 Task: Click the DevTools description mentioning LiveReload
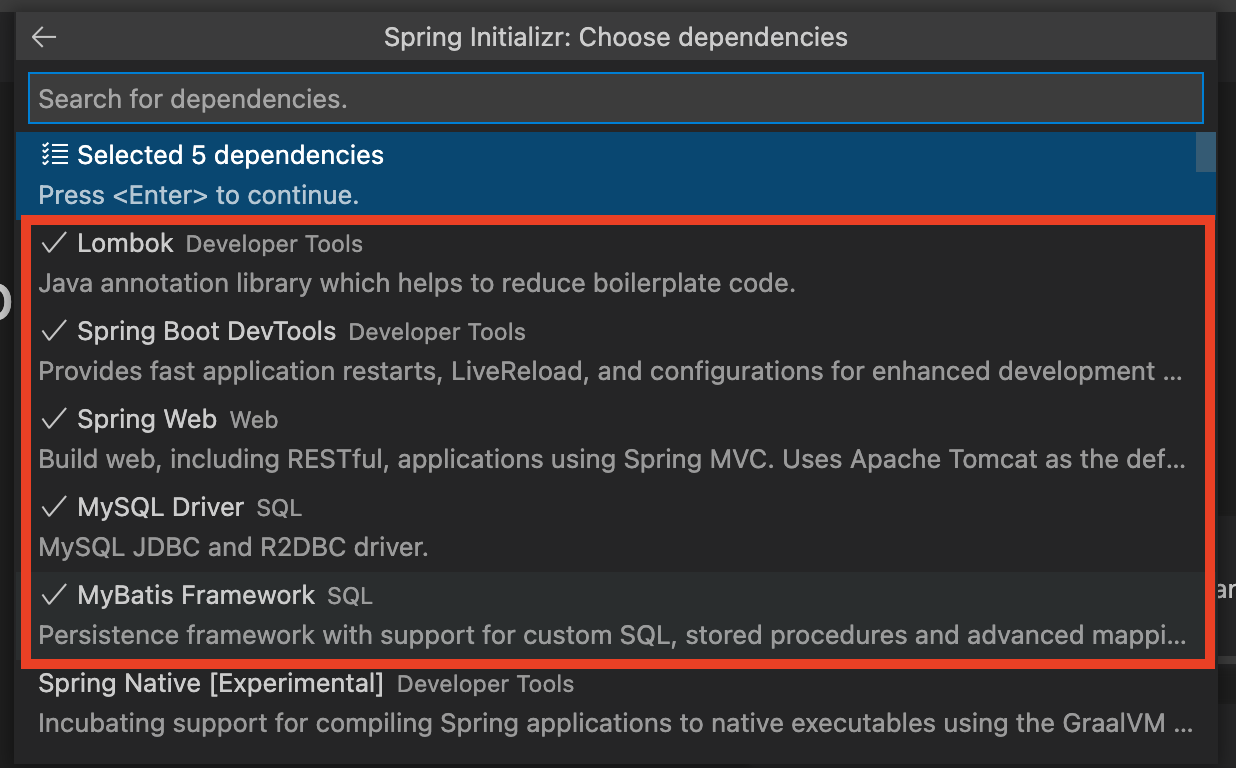pos(611,371)
